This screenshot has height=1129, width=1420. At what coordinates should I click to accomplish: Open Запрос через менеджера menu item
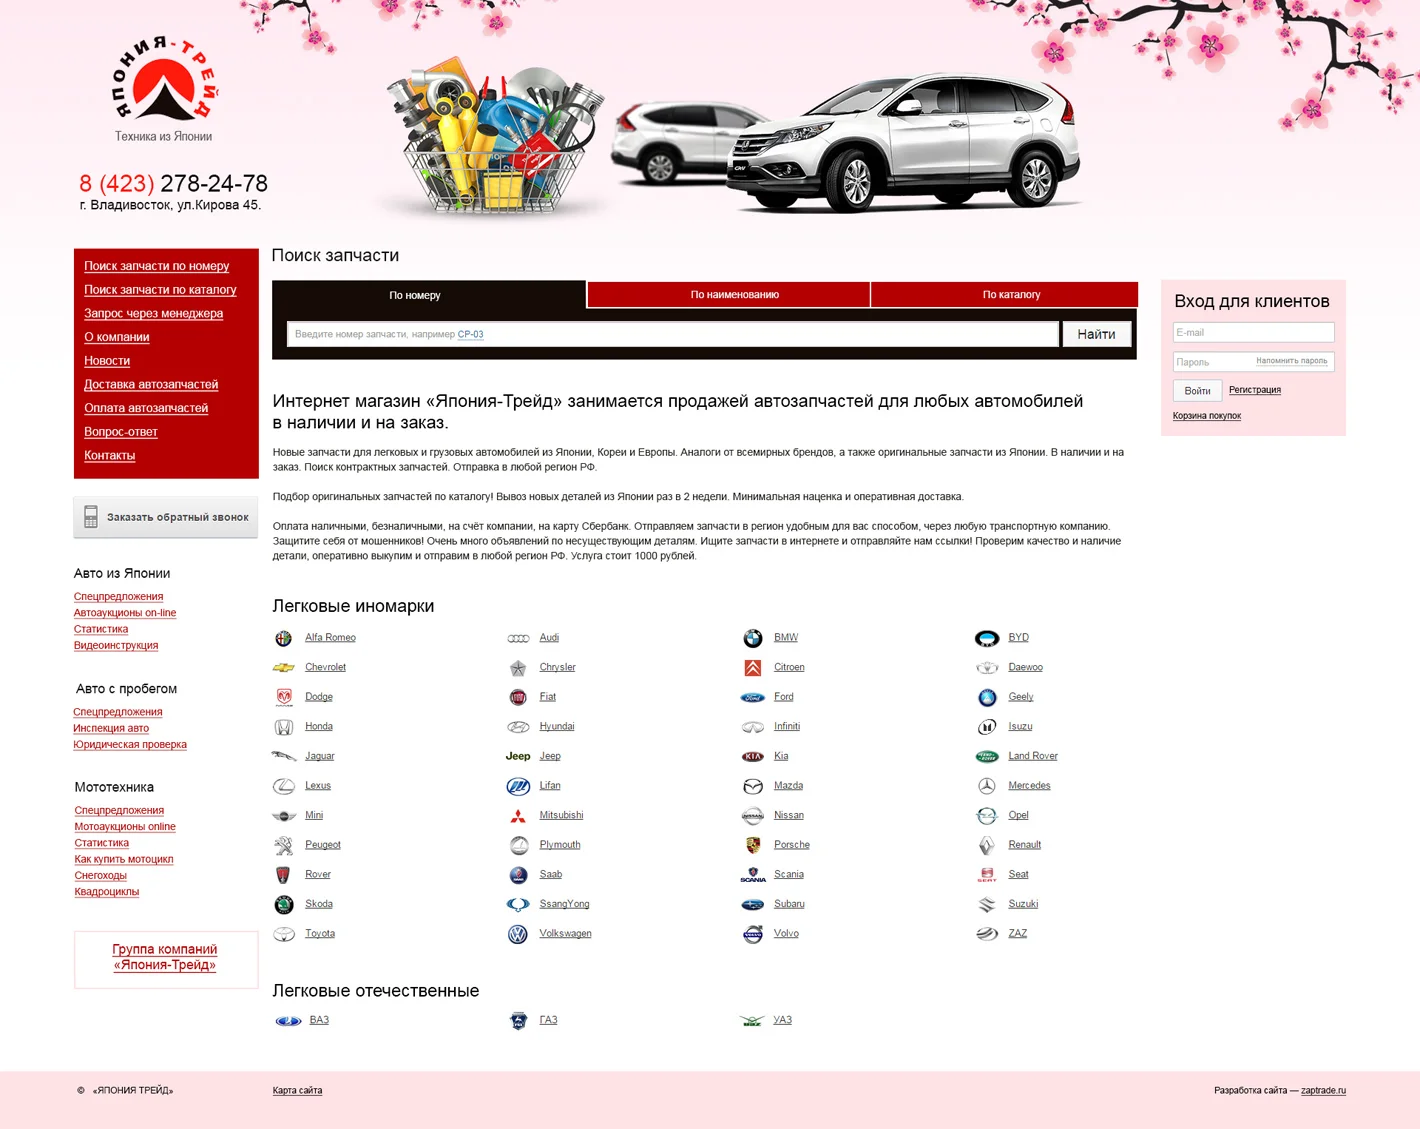(154, 313)
